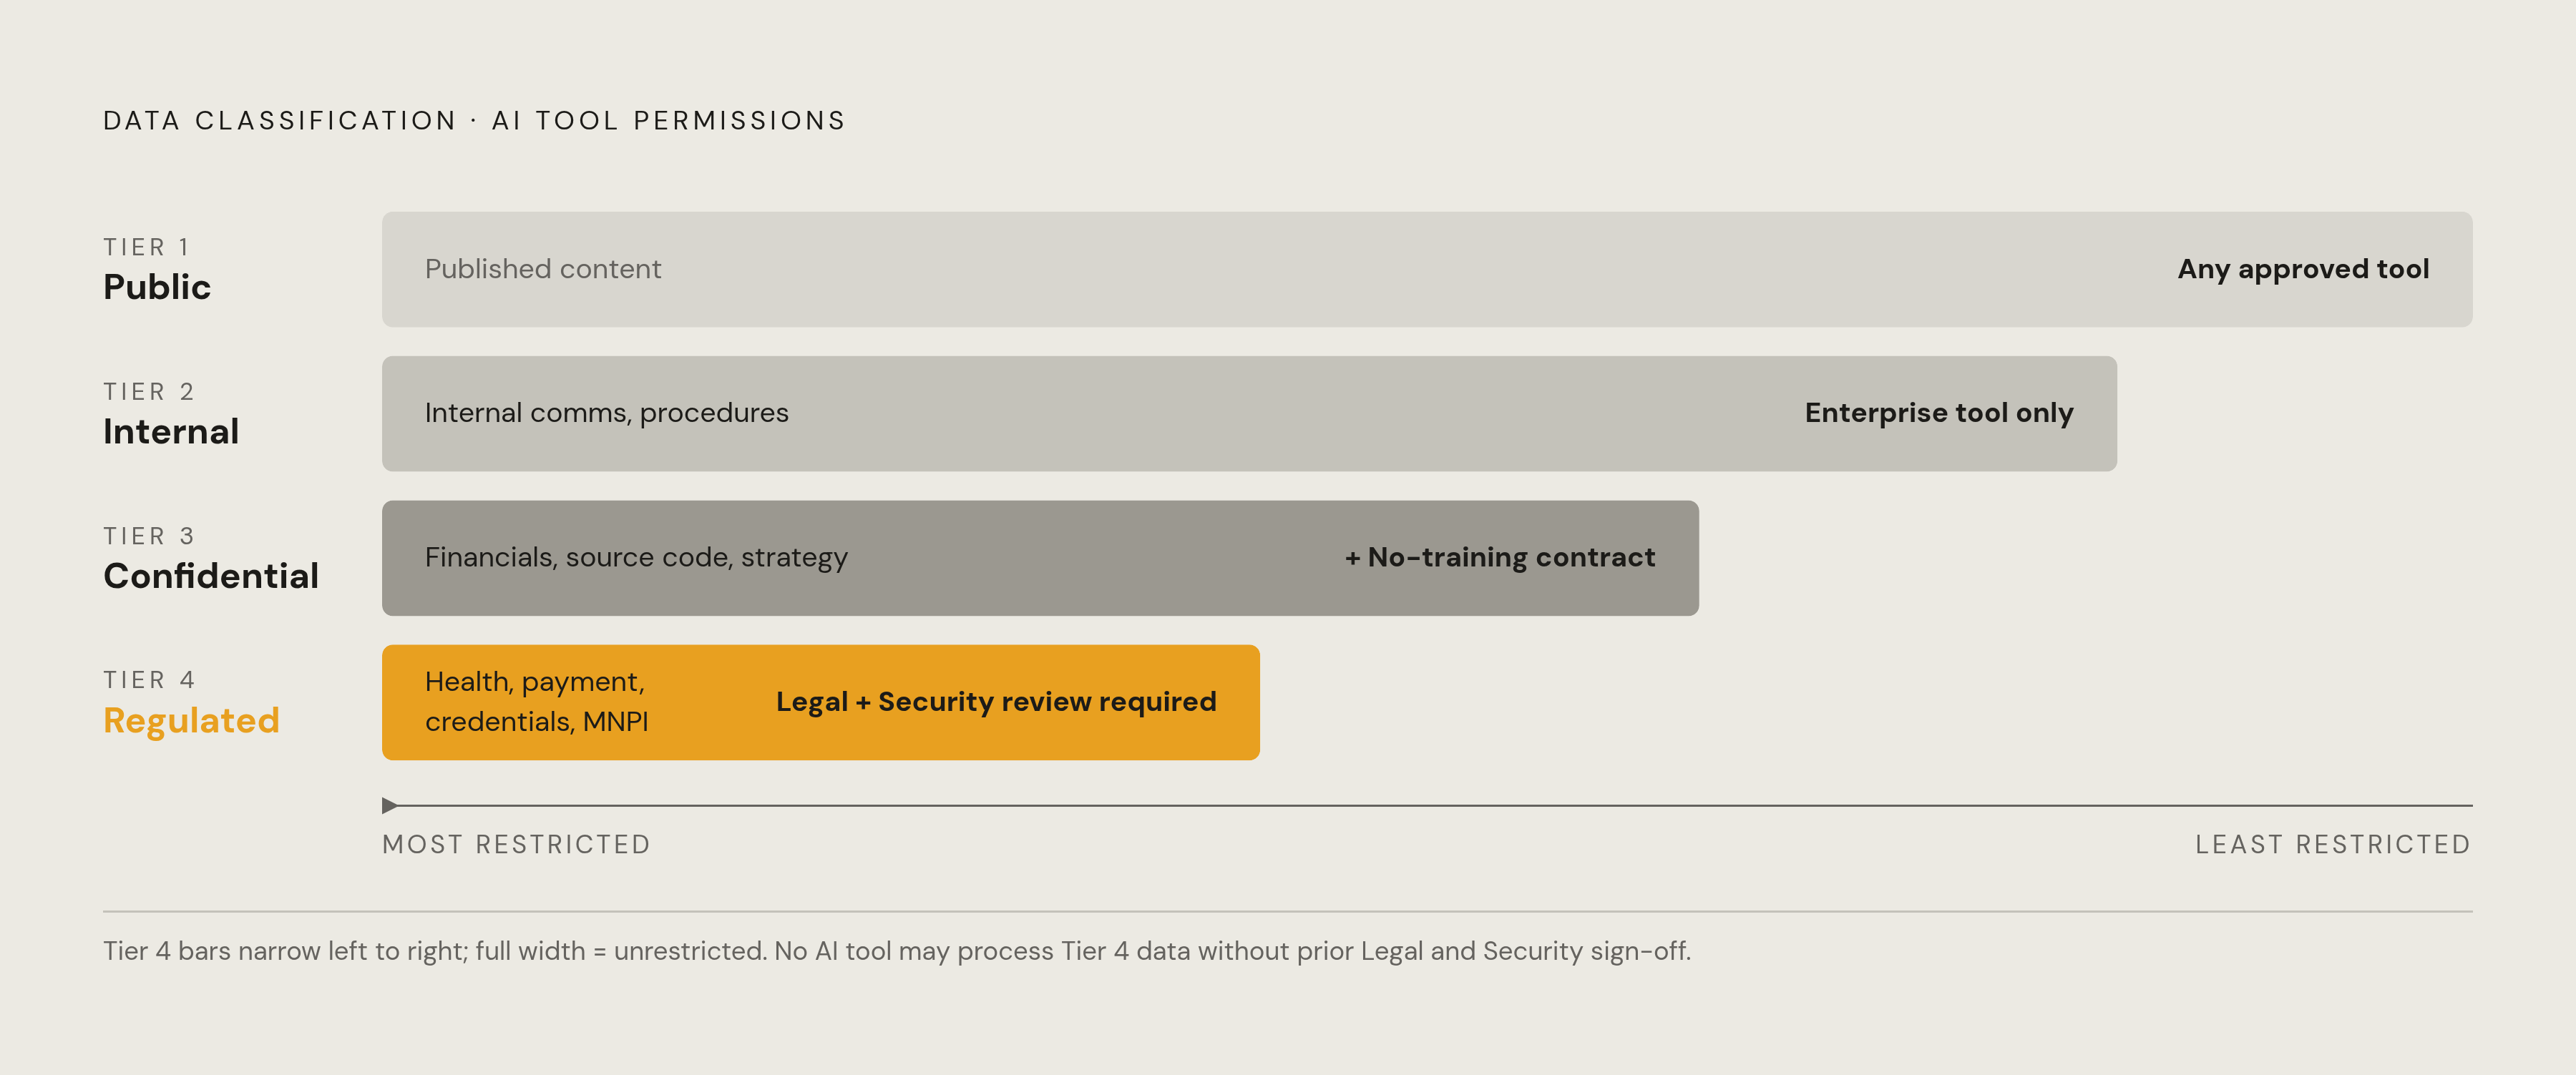Click the 'AI TOOL PERMISSIONS' title text
The width and height of the screenshot is (2576, 1075).
click(x=669, y=120)
